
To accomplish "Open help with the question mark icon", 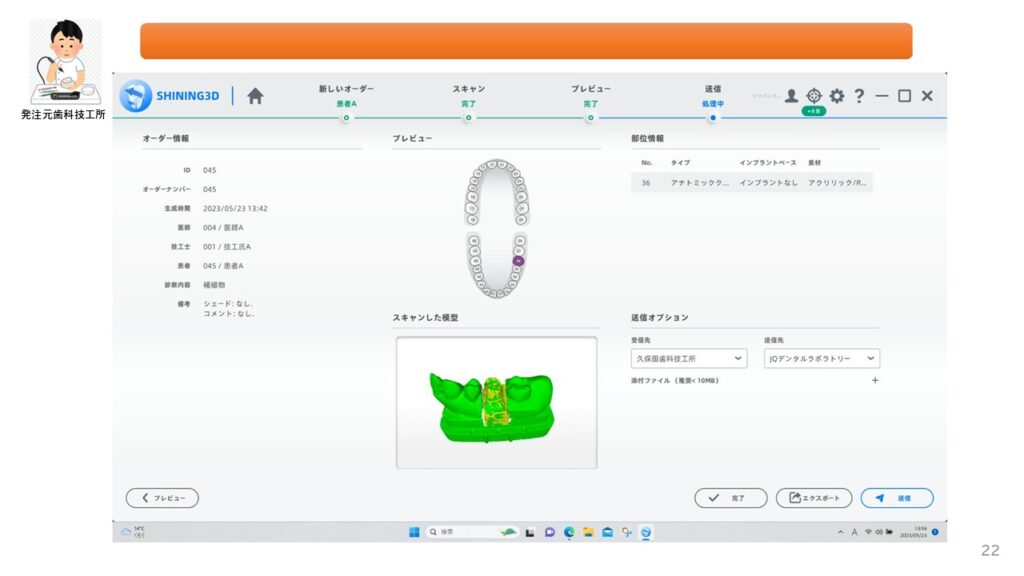I will tap(859, 96).
